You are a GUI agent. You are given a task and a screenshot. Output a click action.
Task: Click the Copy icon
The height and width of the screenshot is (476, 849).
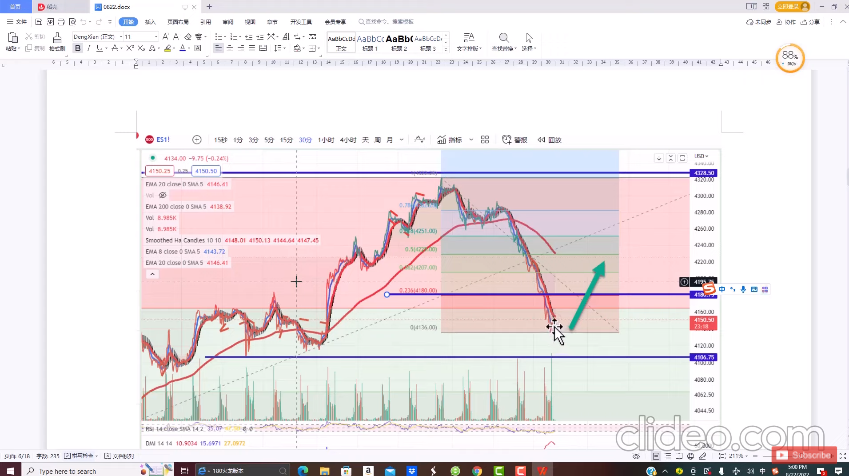point(29,48)
